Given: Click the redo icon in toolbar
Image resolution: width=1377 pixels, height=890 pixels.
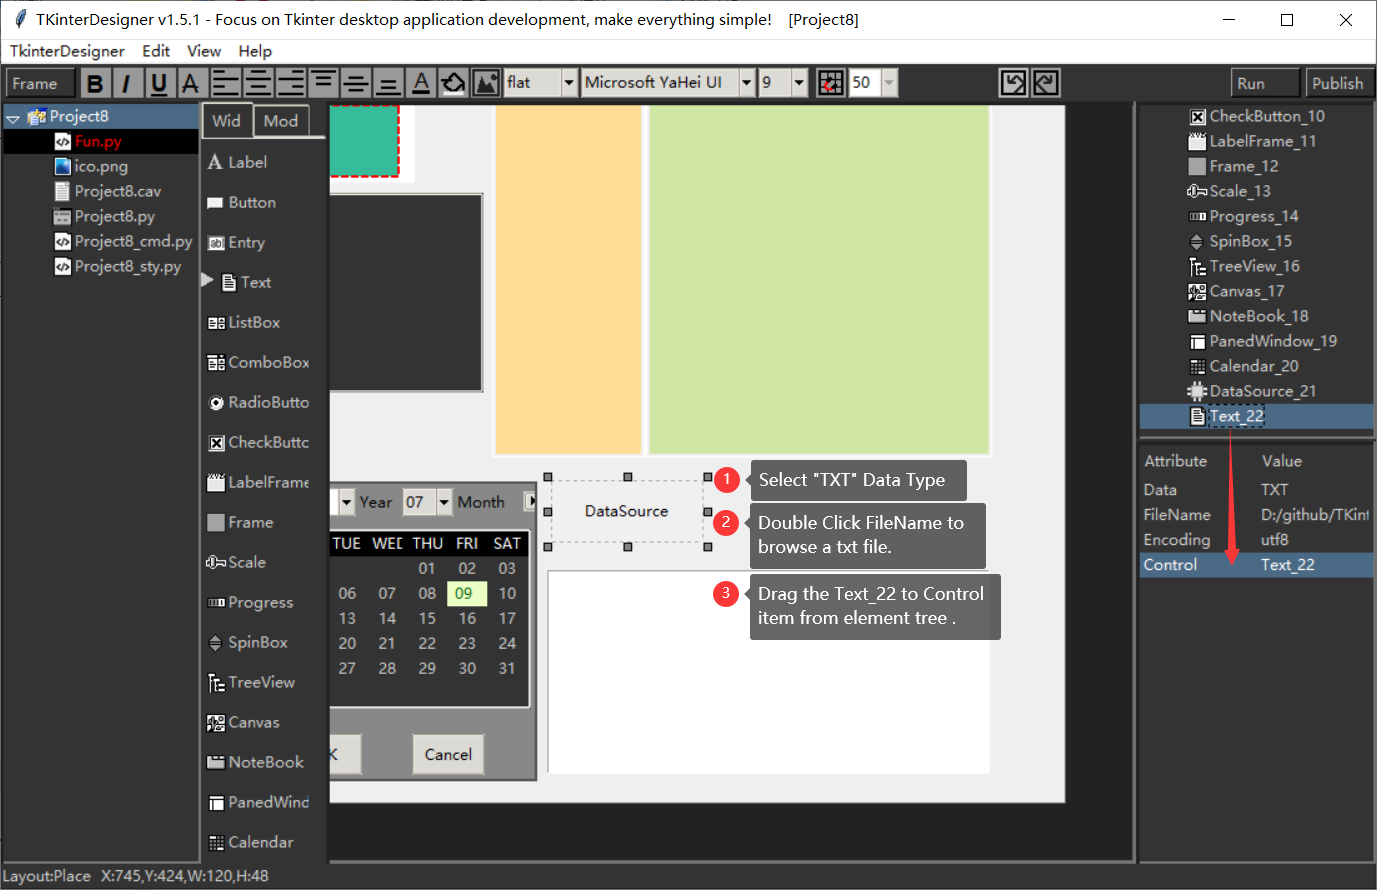Looking at the screenshot, I should (x=1046, y=83).
